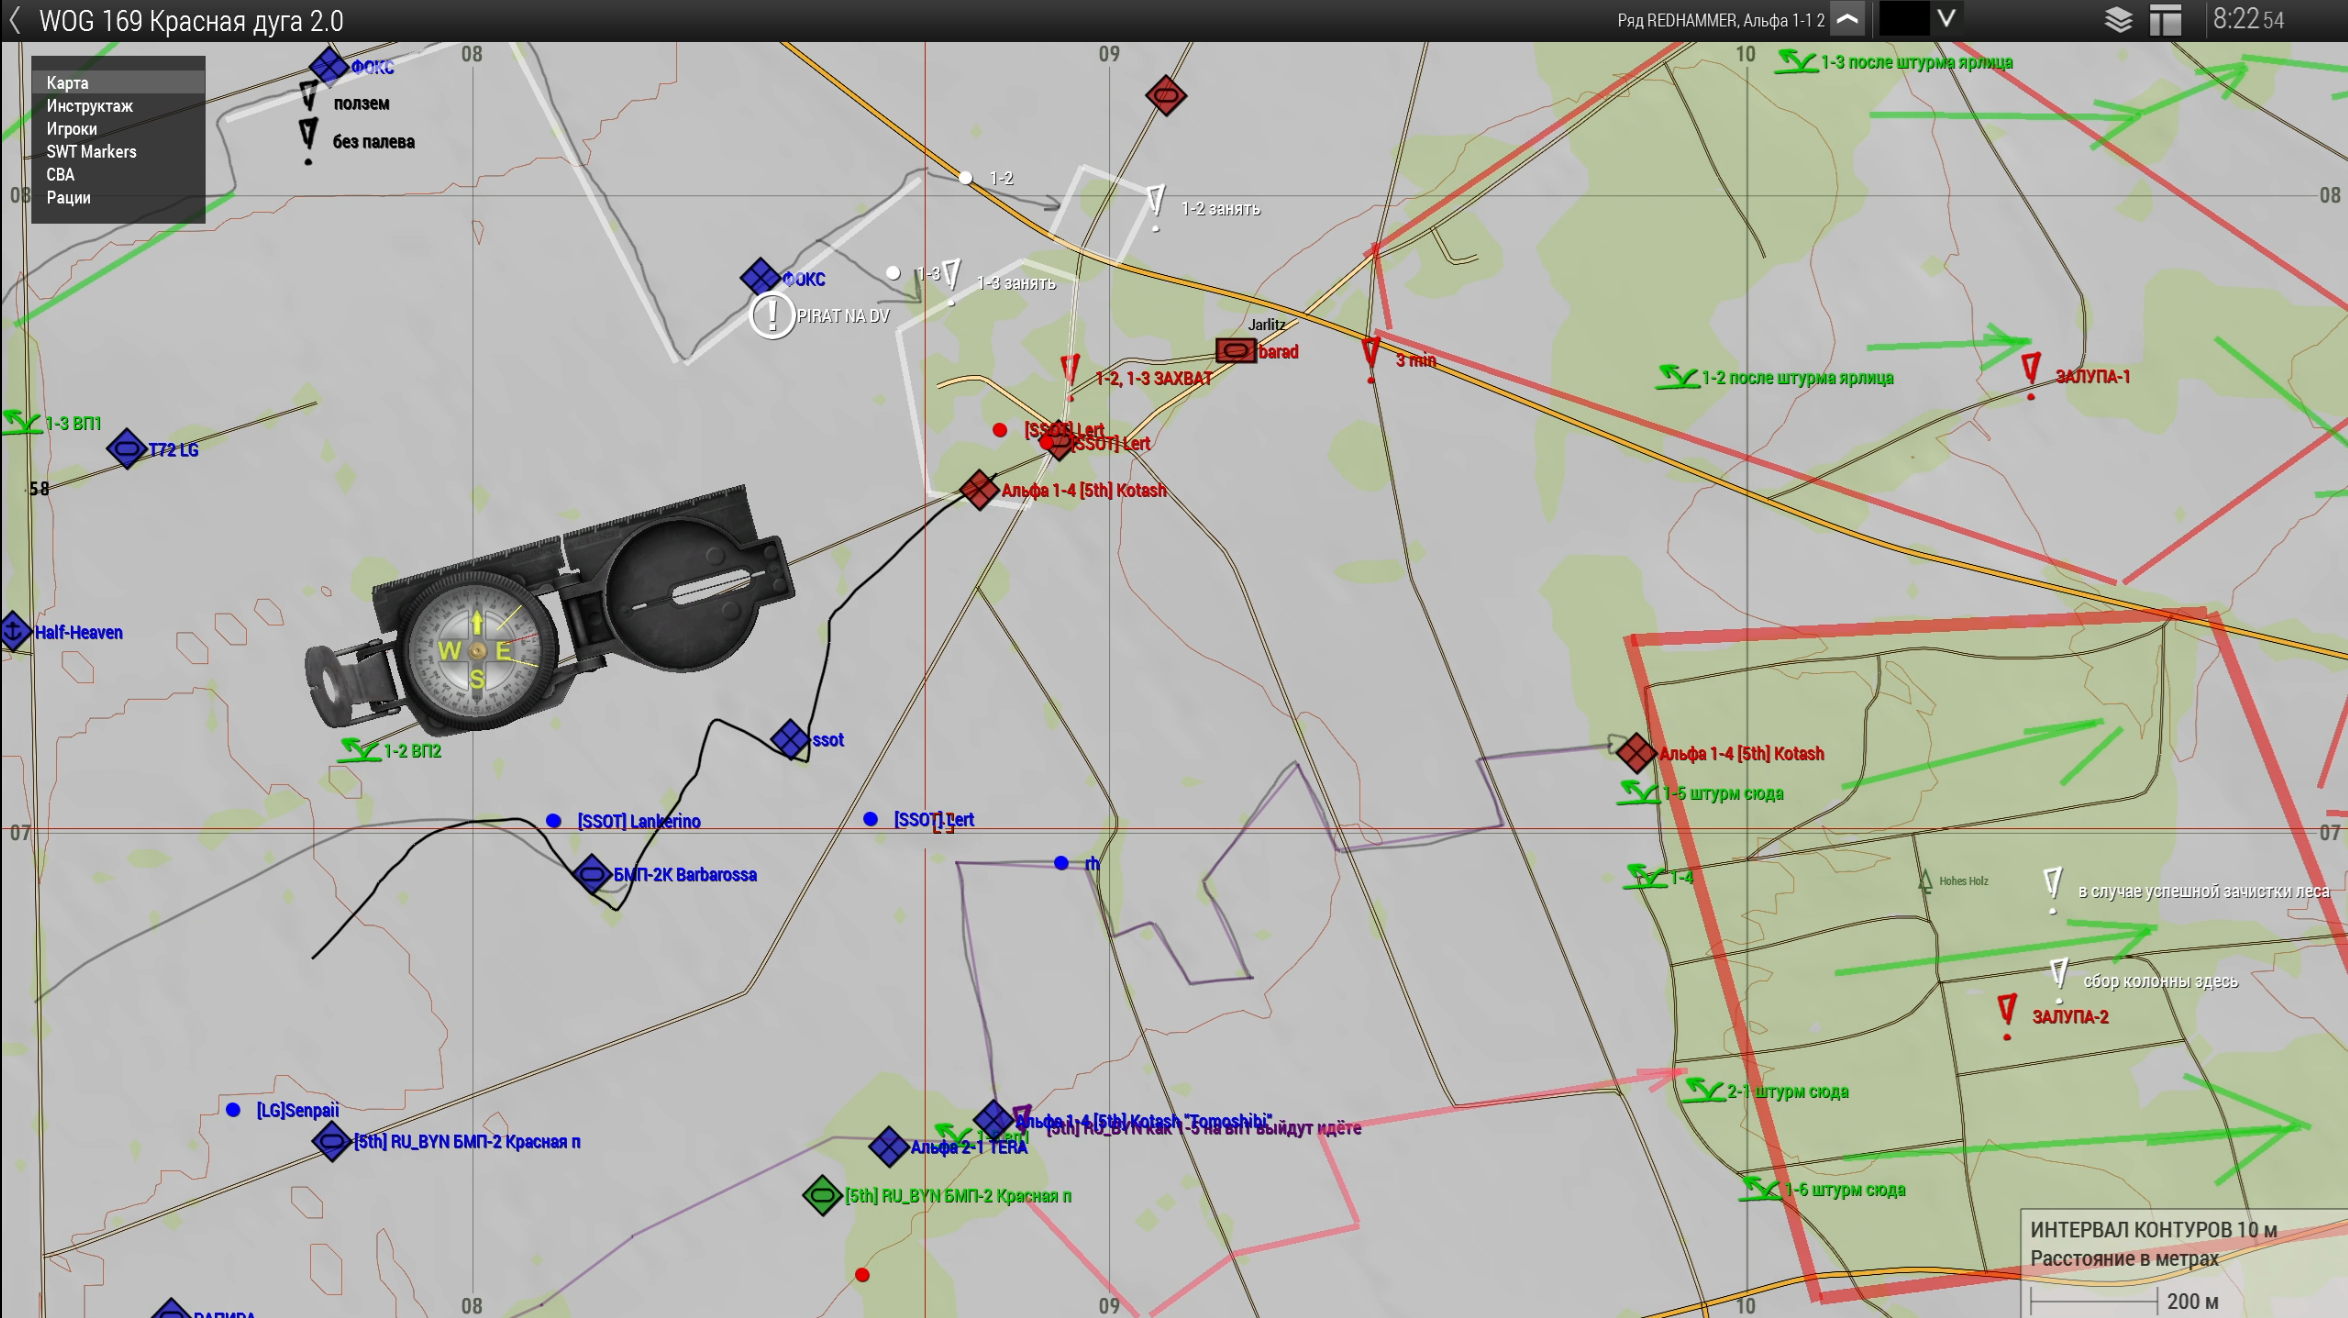2348x1318 pixels.
Task: Pick the black color swatch box
Action: (1903, 19)
